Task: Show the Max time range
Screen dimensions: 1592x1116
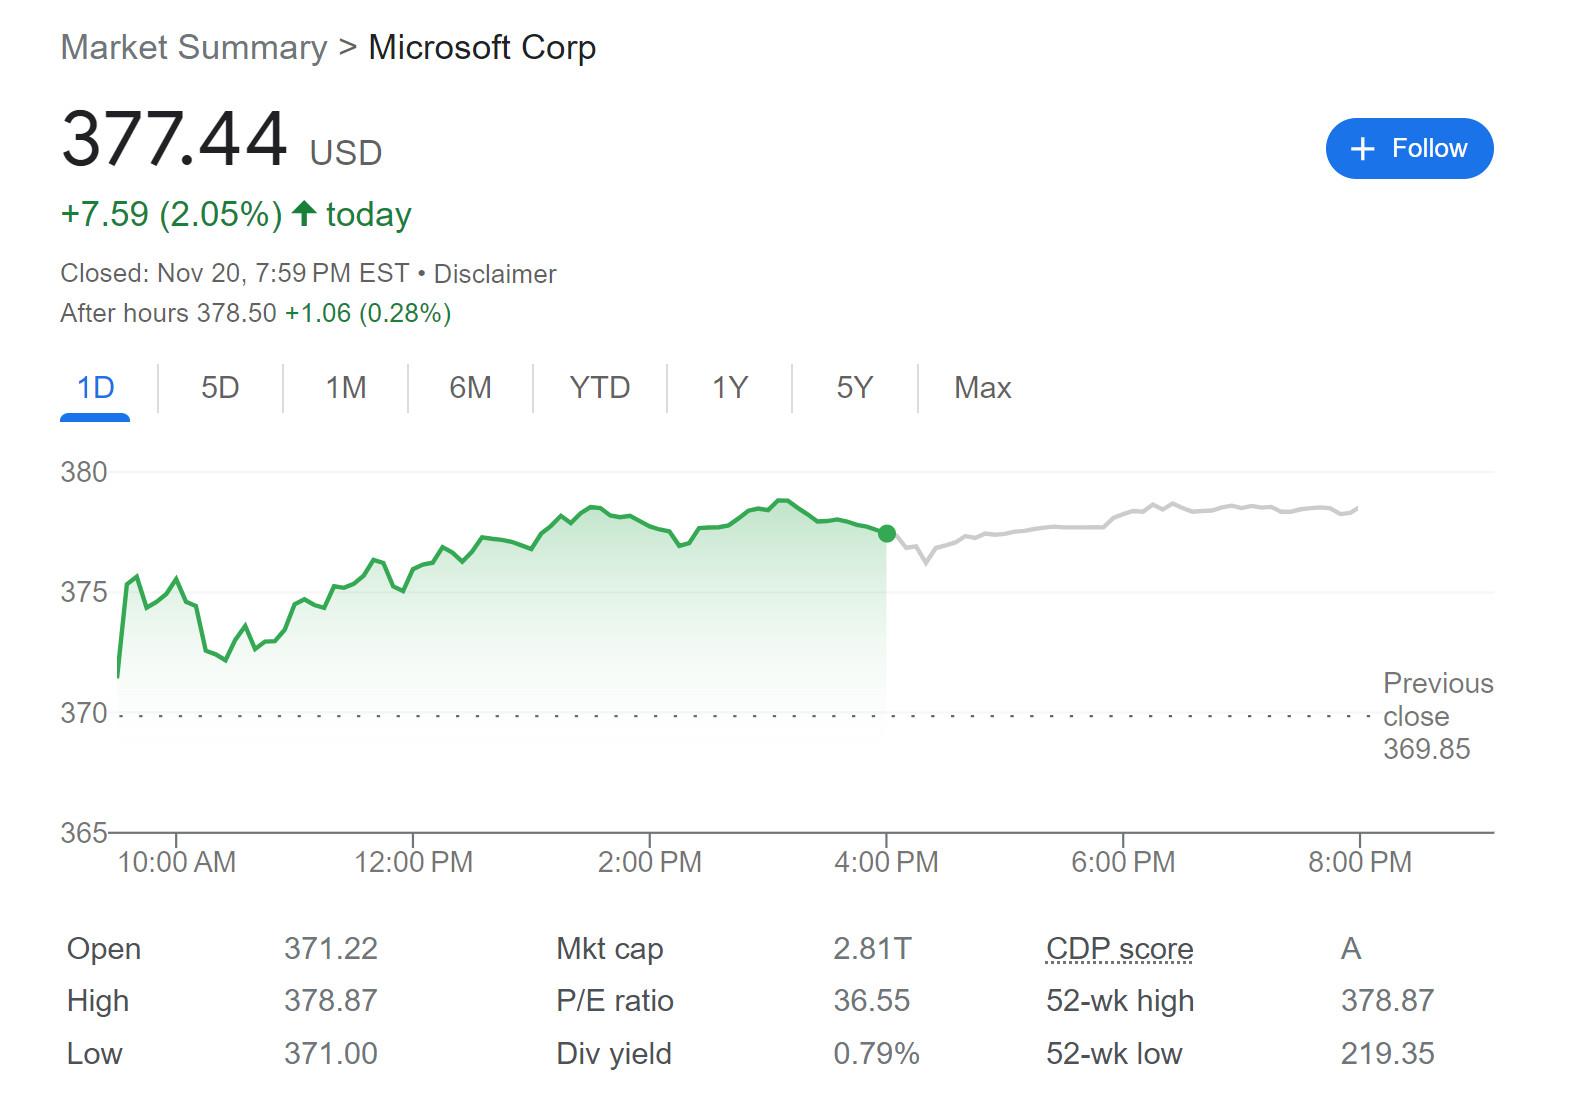Action: pos(982,388)
